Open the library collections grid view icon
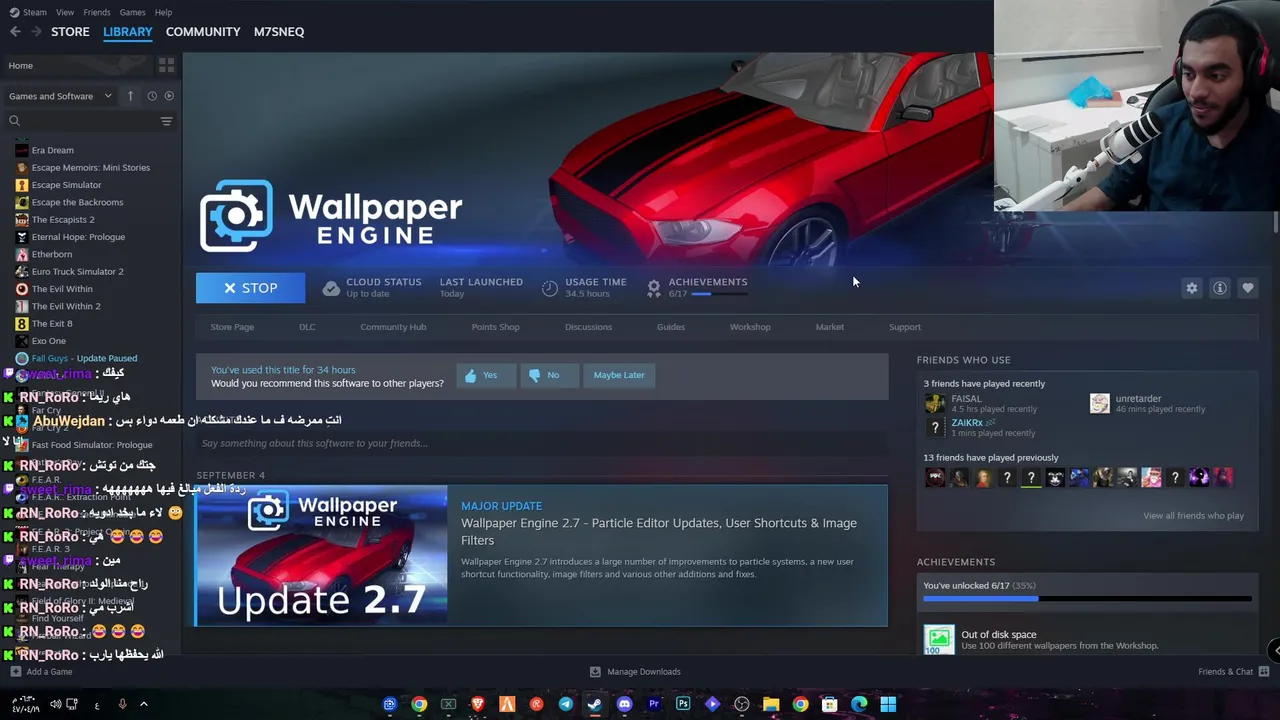 point(166,65)
